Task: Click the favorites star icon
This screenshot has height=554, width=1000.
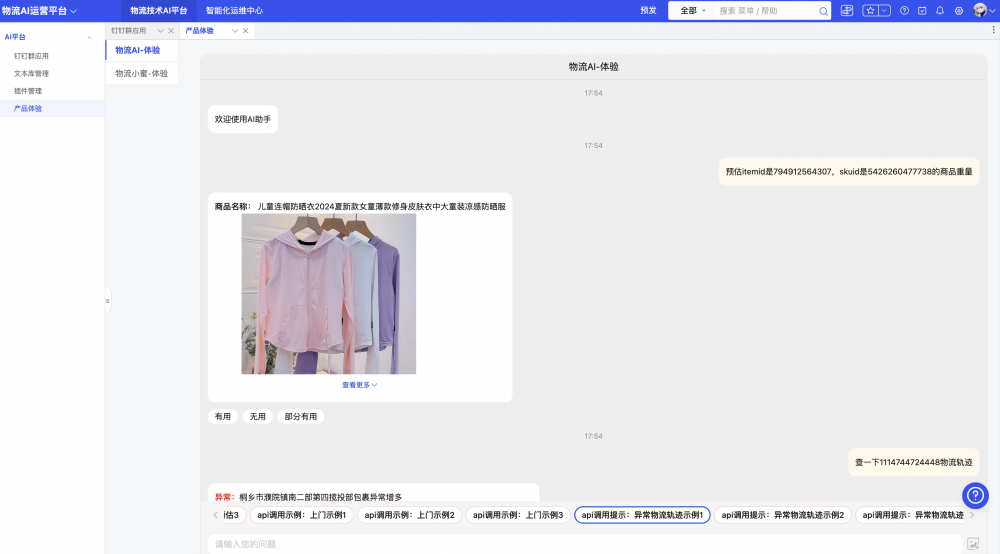Action: 870,11
